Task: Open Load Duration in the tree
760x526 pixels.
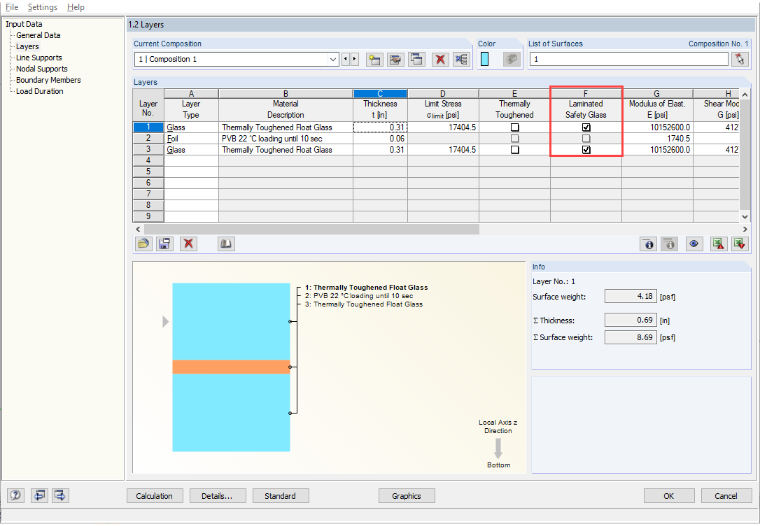Action: [x=40, y=91]
